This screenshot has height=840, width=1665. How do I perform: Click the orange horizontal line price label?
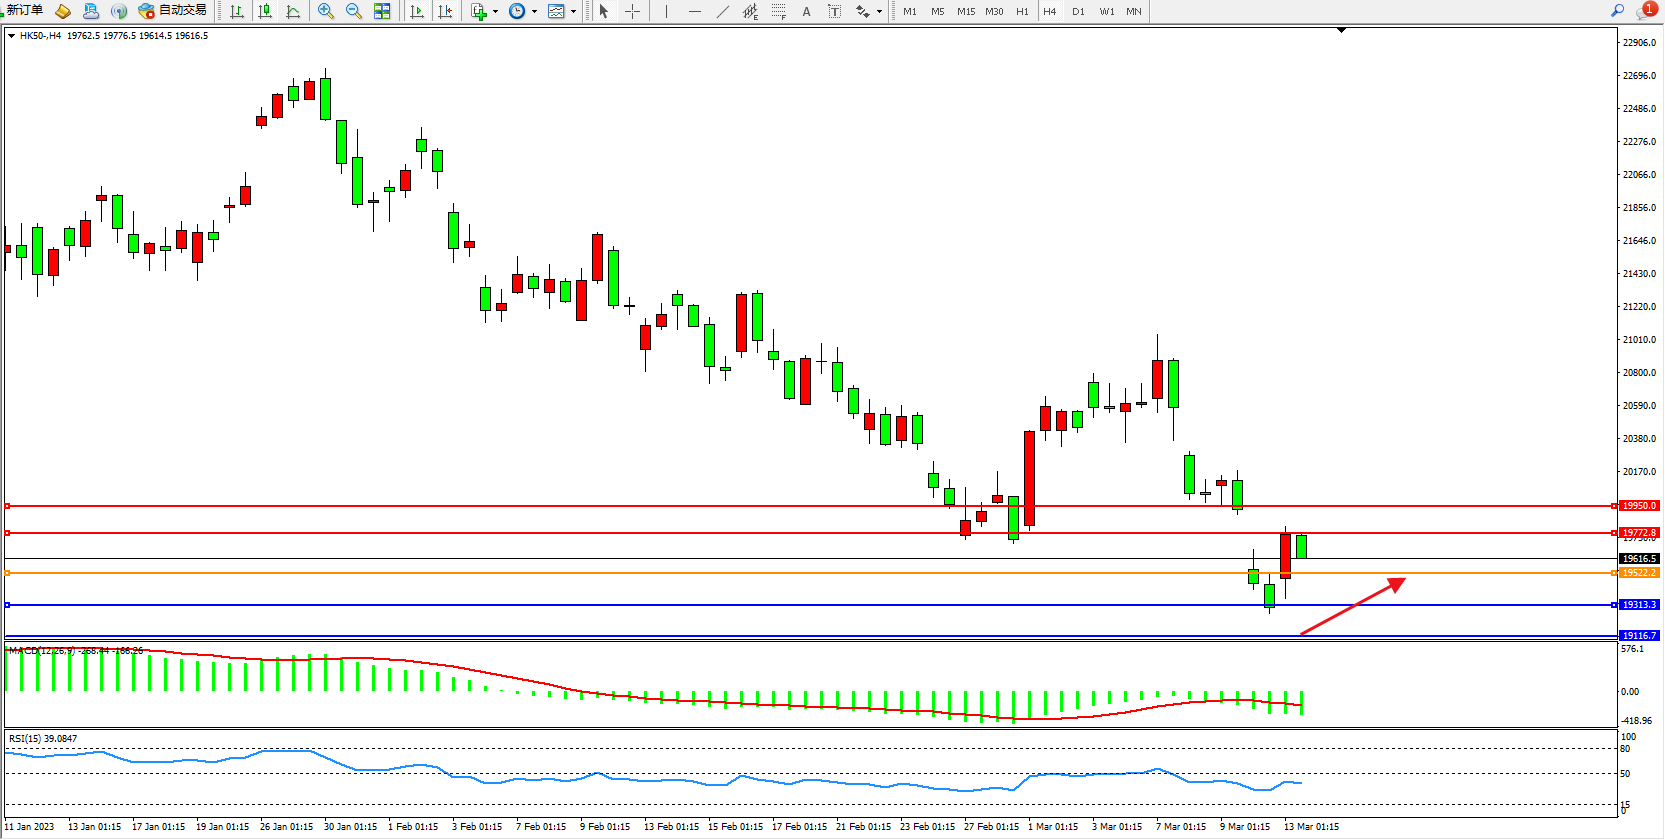(1639, 573)
